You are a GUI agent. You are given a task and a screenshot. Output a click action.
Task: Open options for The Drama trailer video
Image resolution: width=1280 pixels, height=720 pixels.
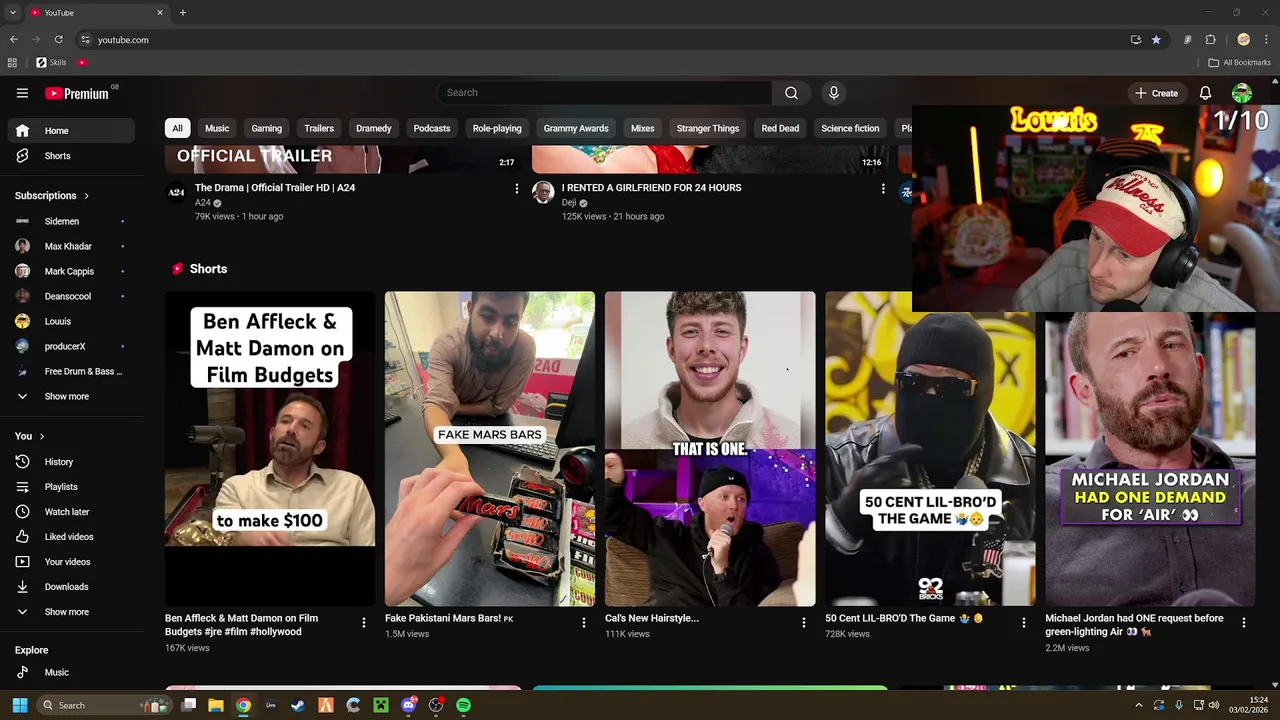[x=516, y=188]
